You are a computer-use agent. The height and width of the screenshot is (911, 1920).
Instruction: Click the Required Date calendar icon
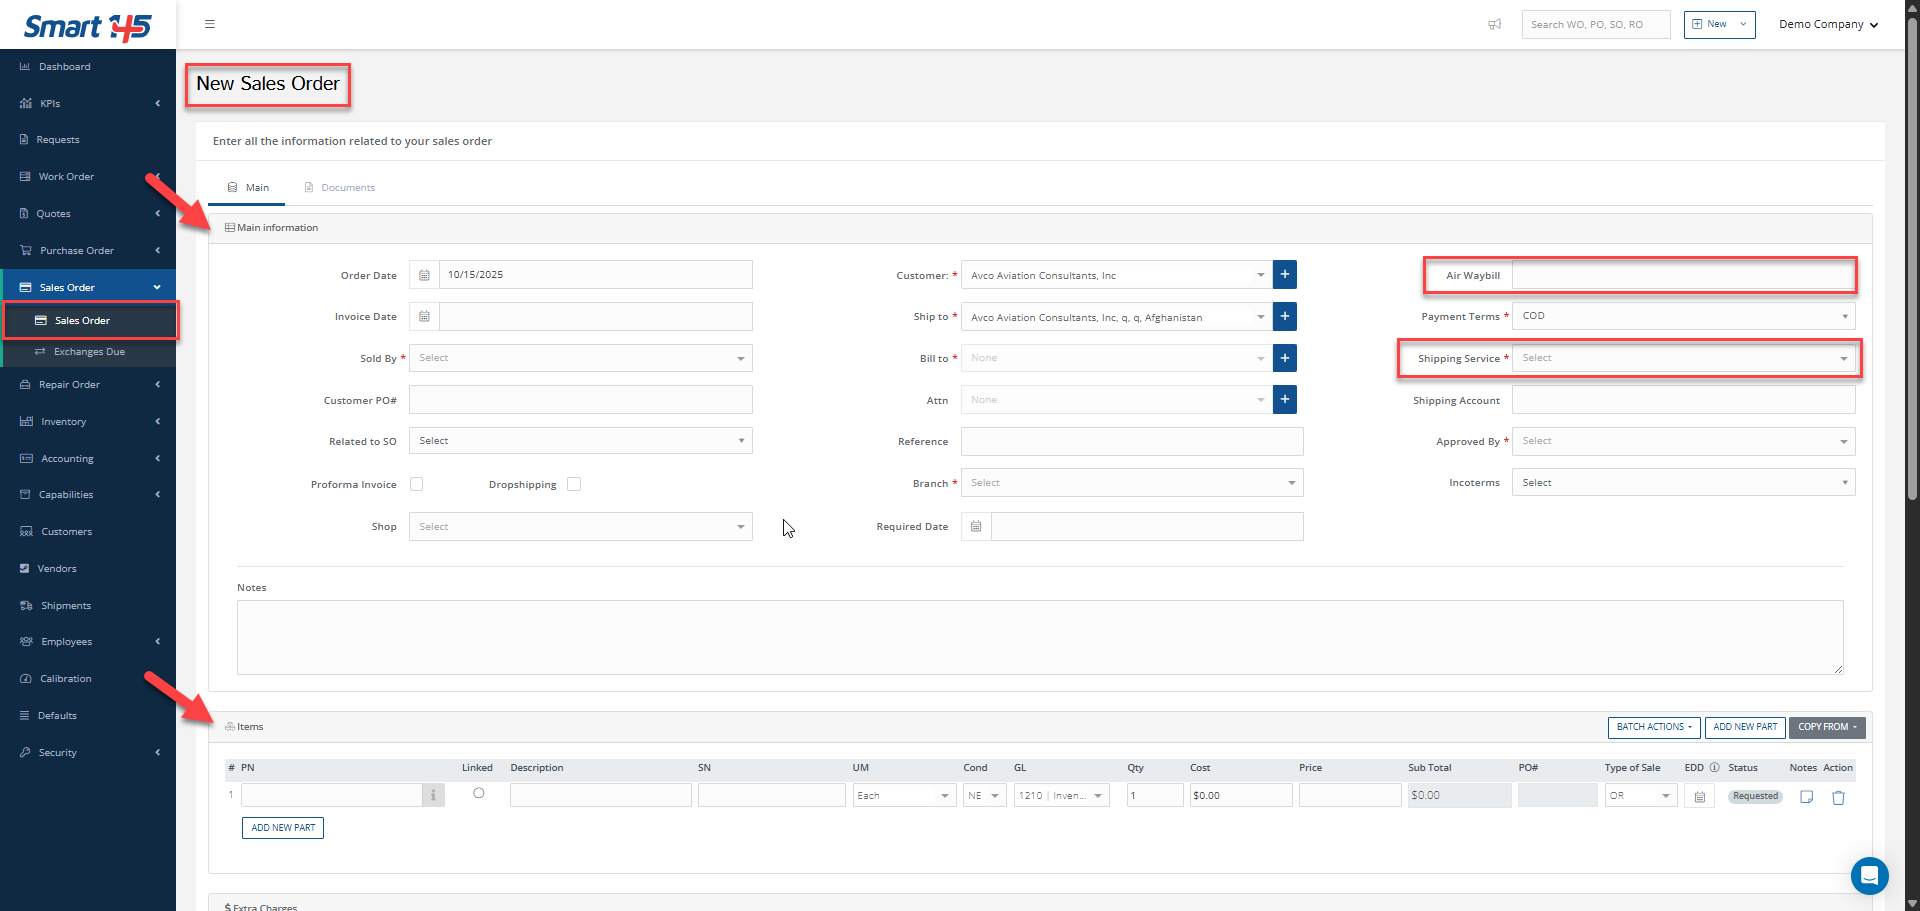pos(976,527)
